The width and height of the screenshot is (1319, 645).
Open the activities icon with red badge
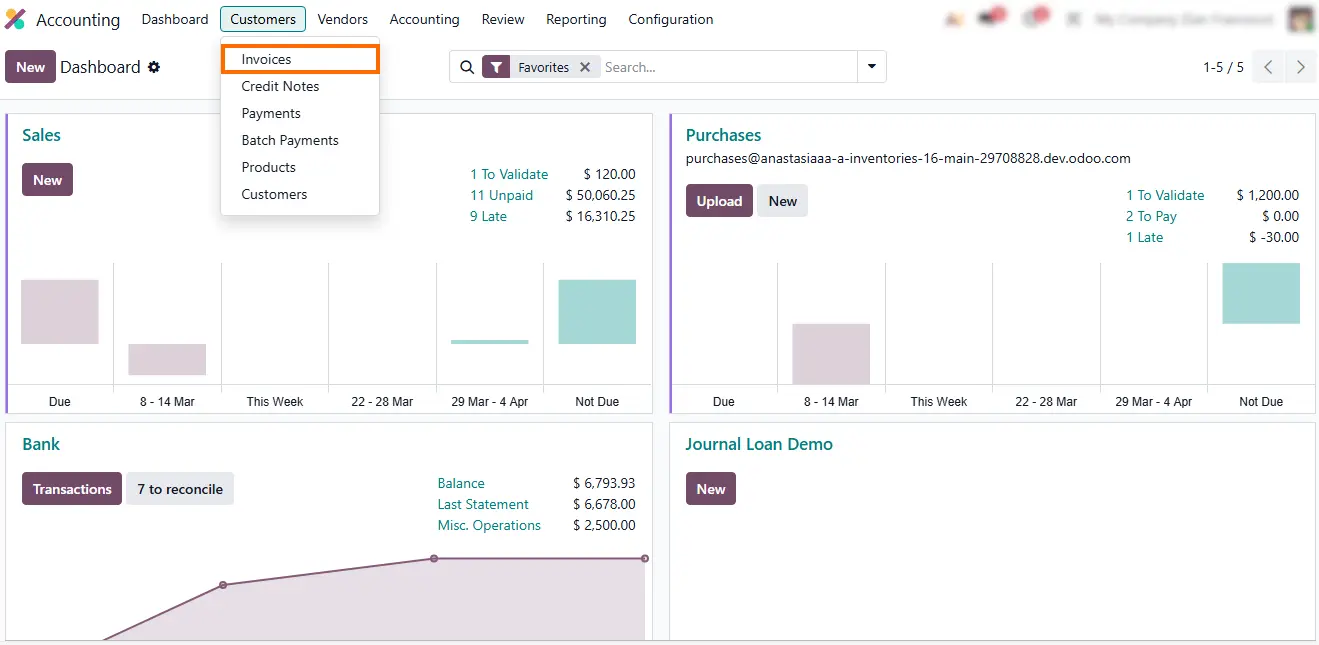click(x=1035, y=19)
